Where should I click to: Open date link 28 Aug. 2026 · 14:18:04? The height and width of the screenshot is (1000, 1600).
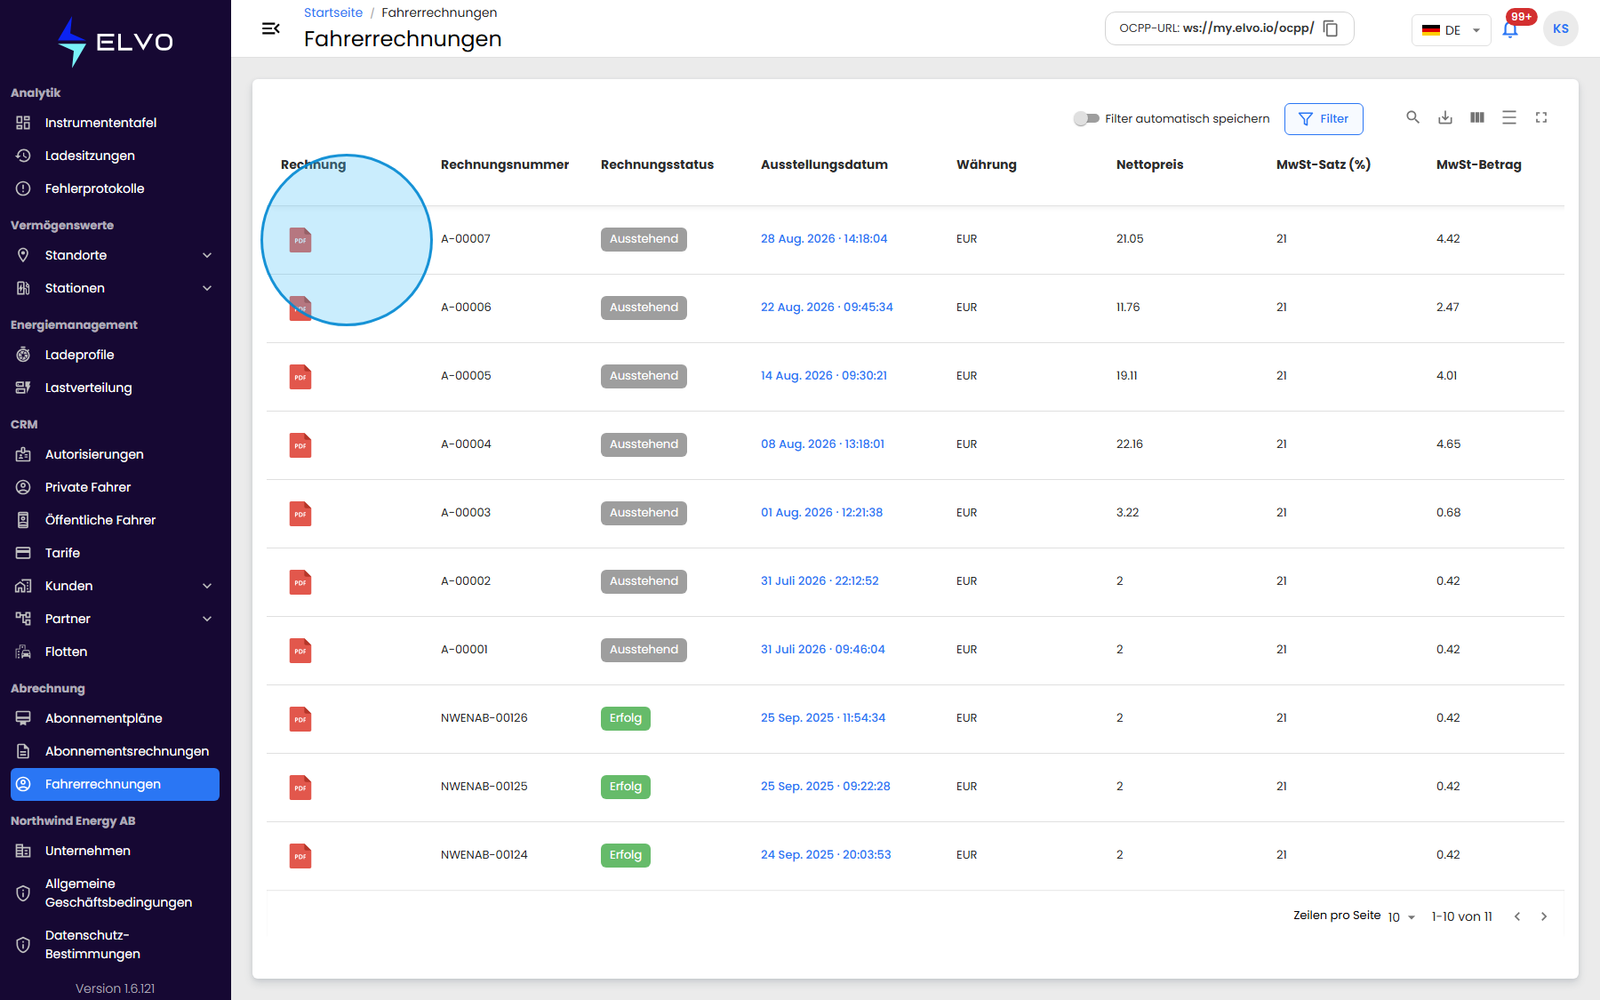tap(824, 239)
